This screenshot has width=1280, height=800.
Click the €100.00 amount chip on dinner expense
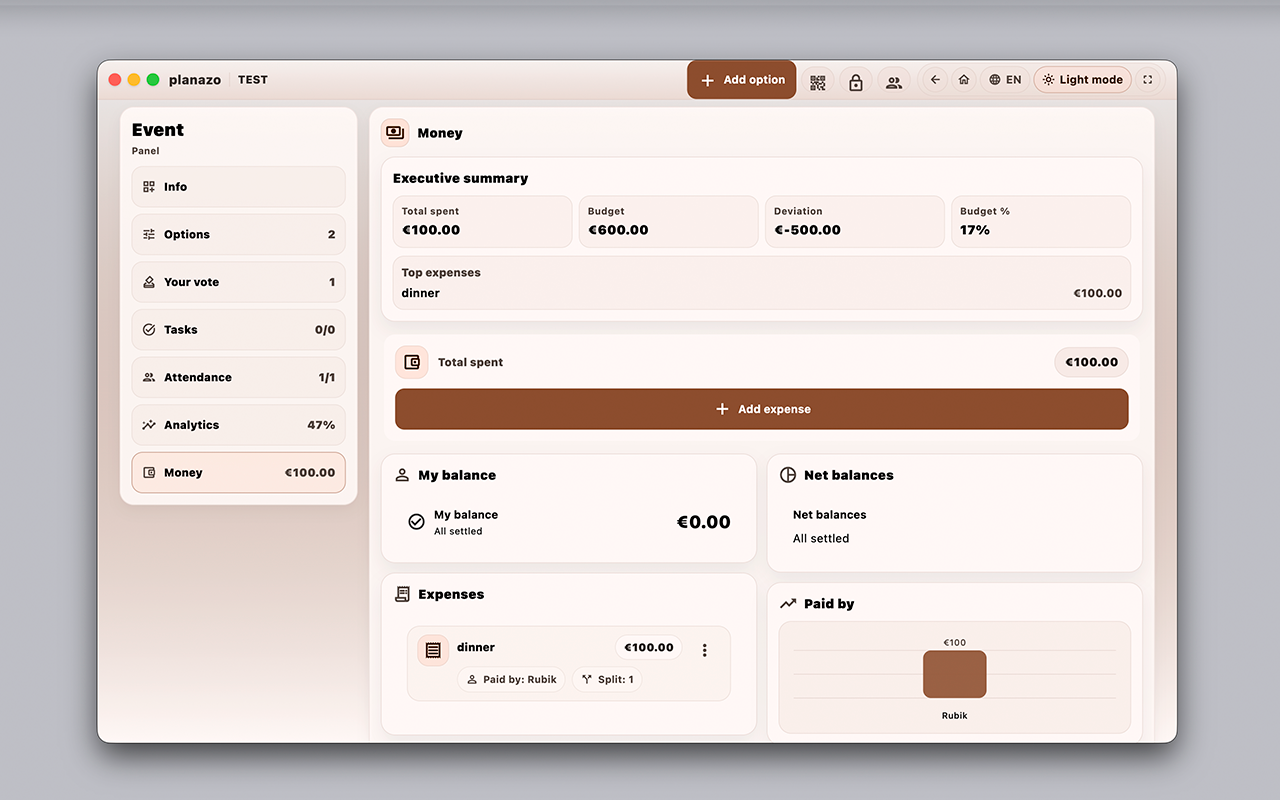[x=649, y=648]
